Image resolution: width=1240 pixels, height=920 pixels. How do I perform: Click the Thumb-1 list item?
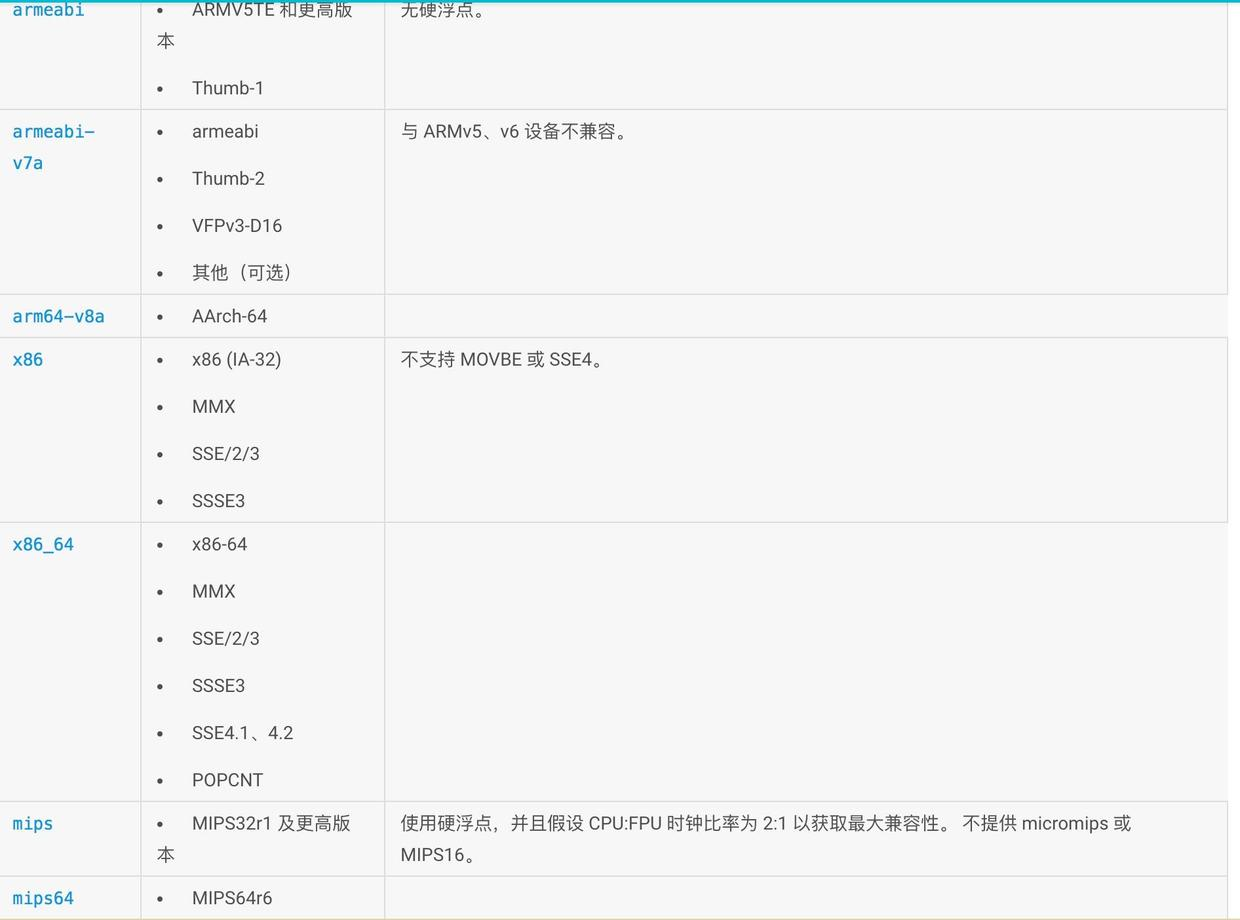click(228, 87)
